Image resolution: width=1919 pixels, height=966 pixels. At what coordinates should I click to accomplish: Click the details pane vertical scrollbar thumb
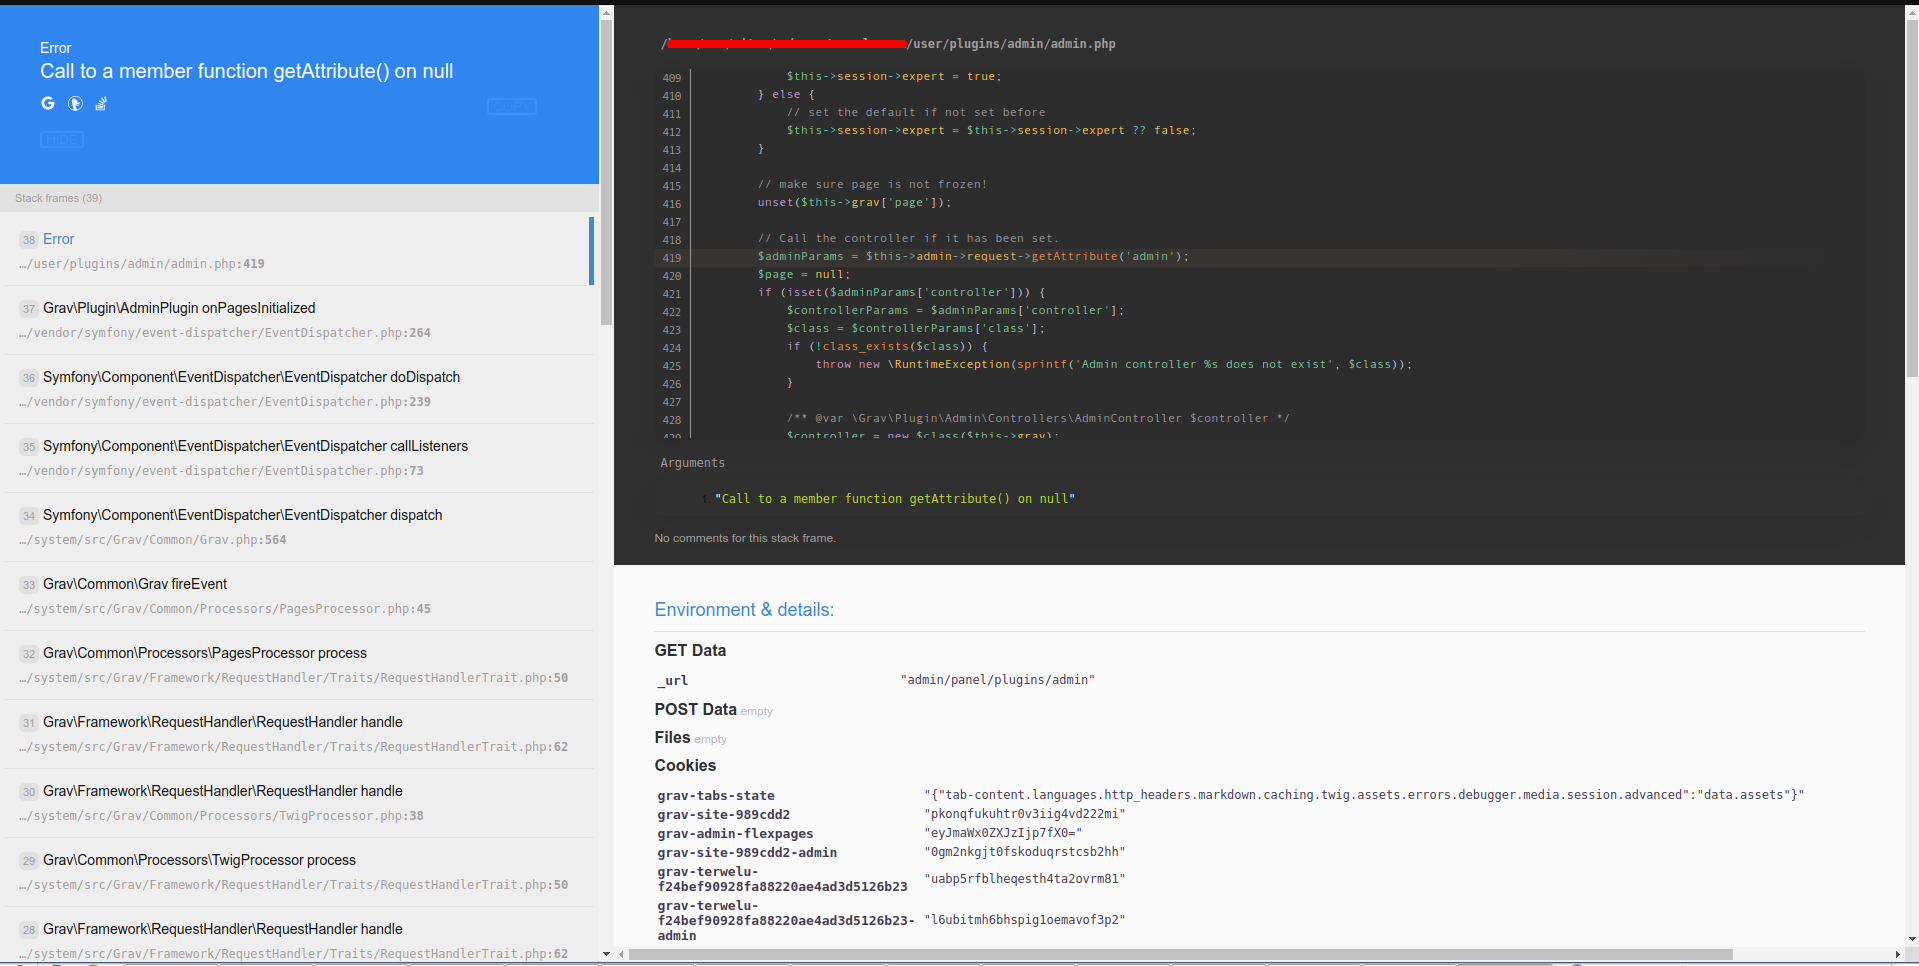tap(1912, 199)
